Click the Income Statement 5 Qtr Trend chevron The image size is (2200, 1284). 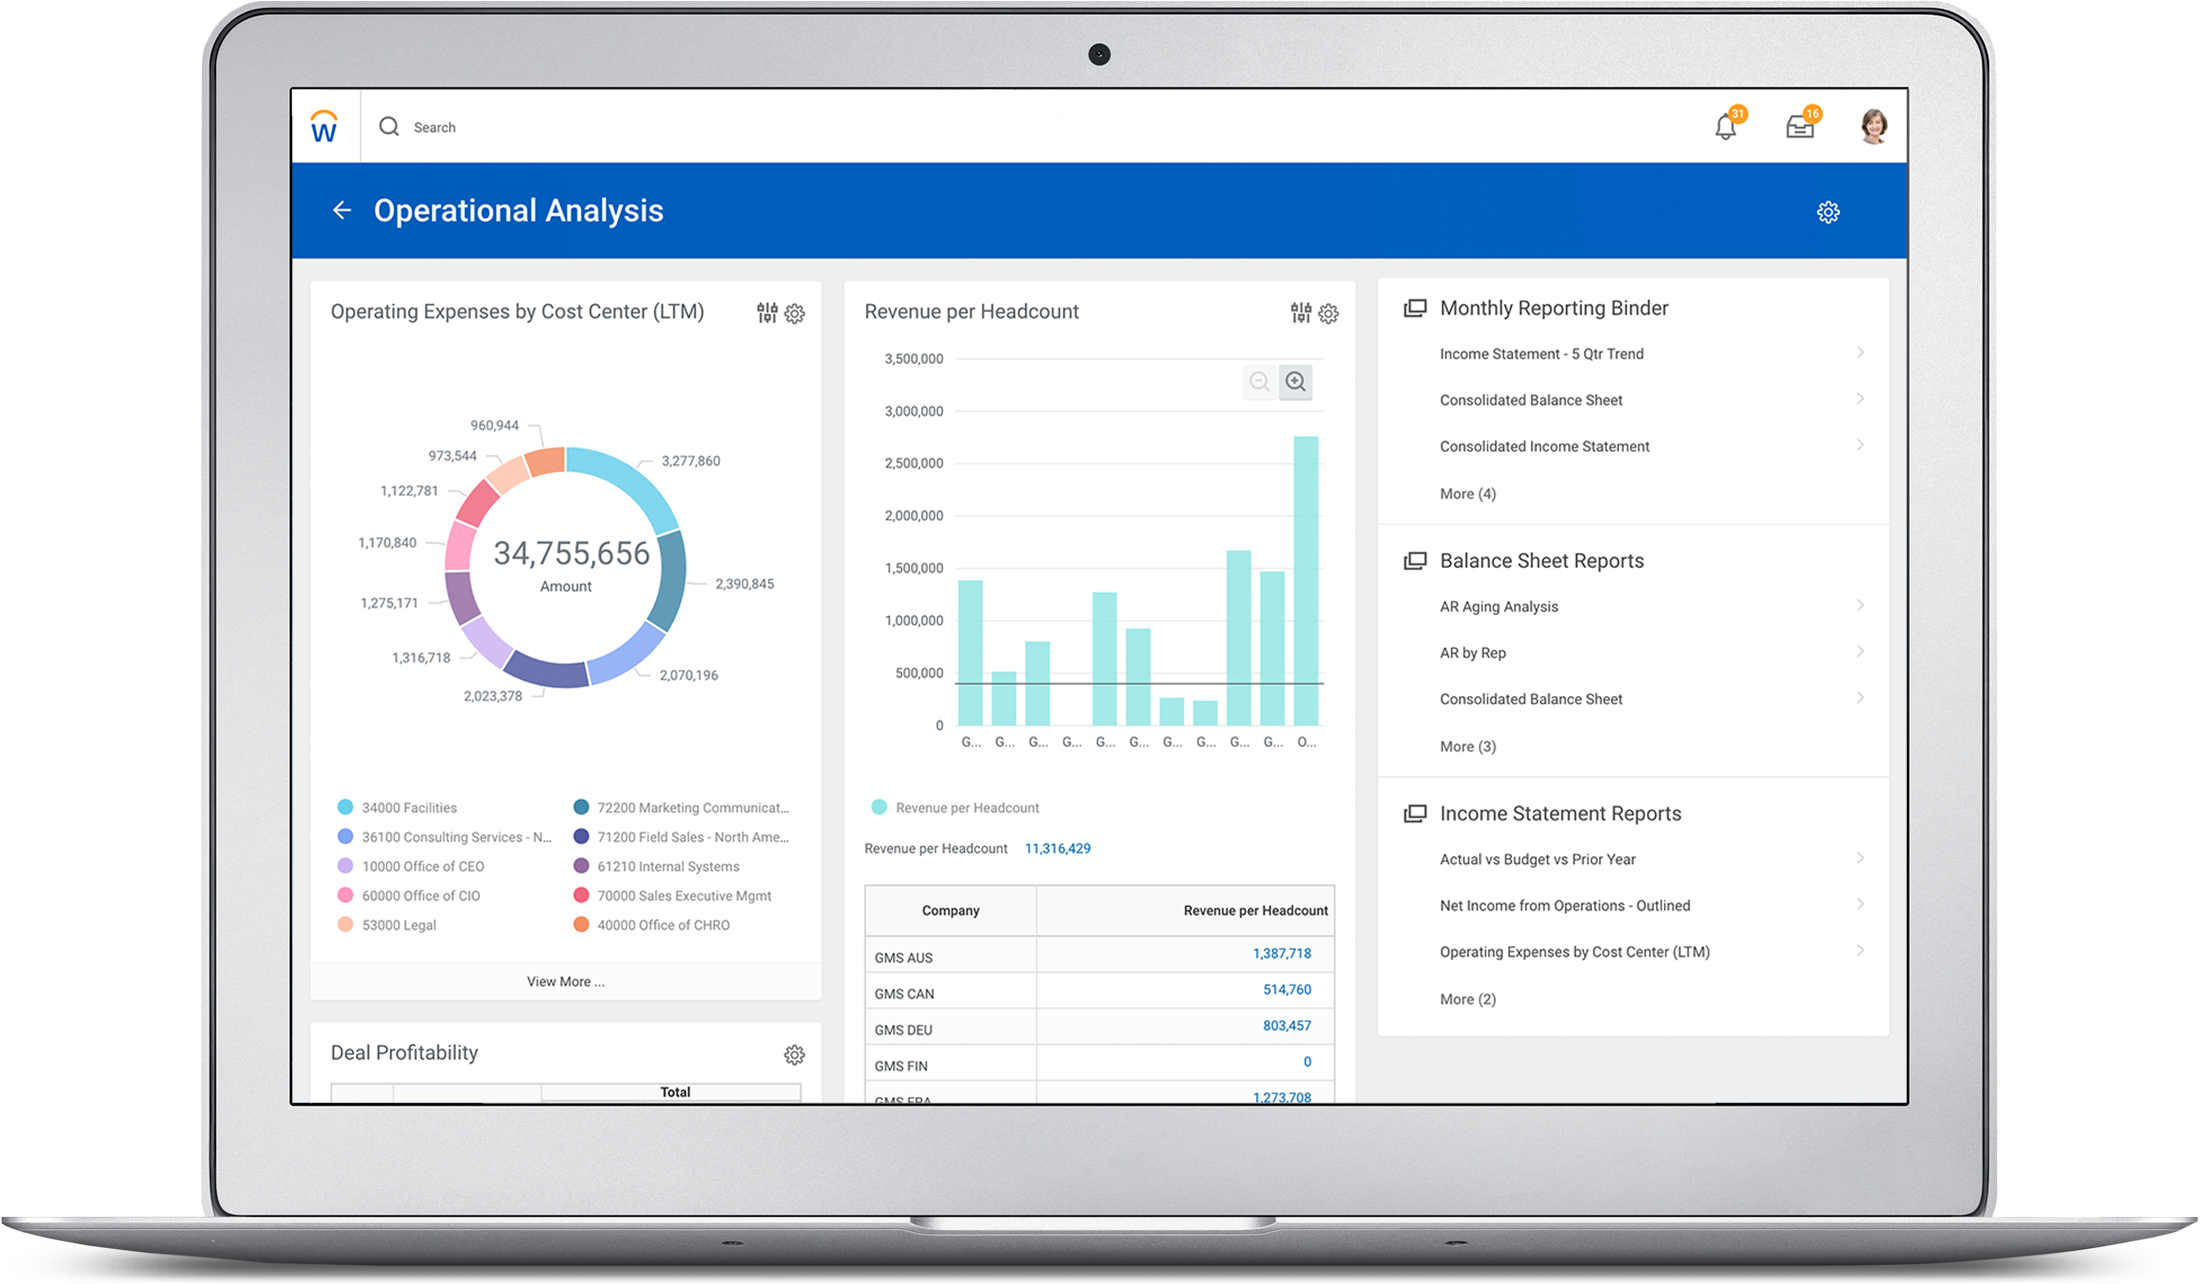pyautogui.click(x=1859, y=353)
